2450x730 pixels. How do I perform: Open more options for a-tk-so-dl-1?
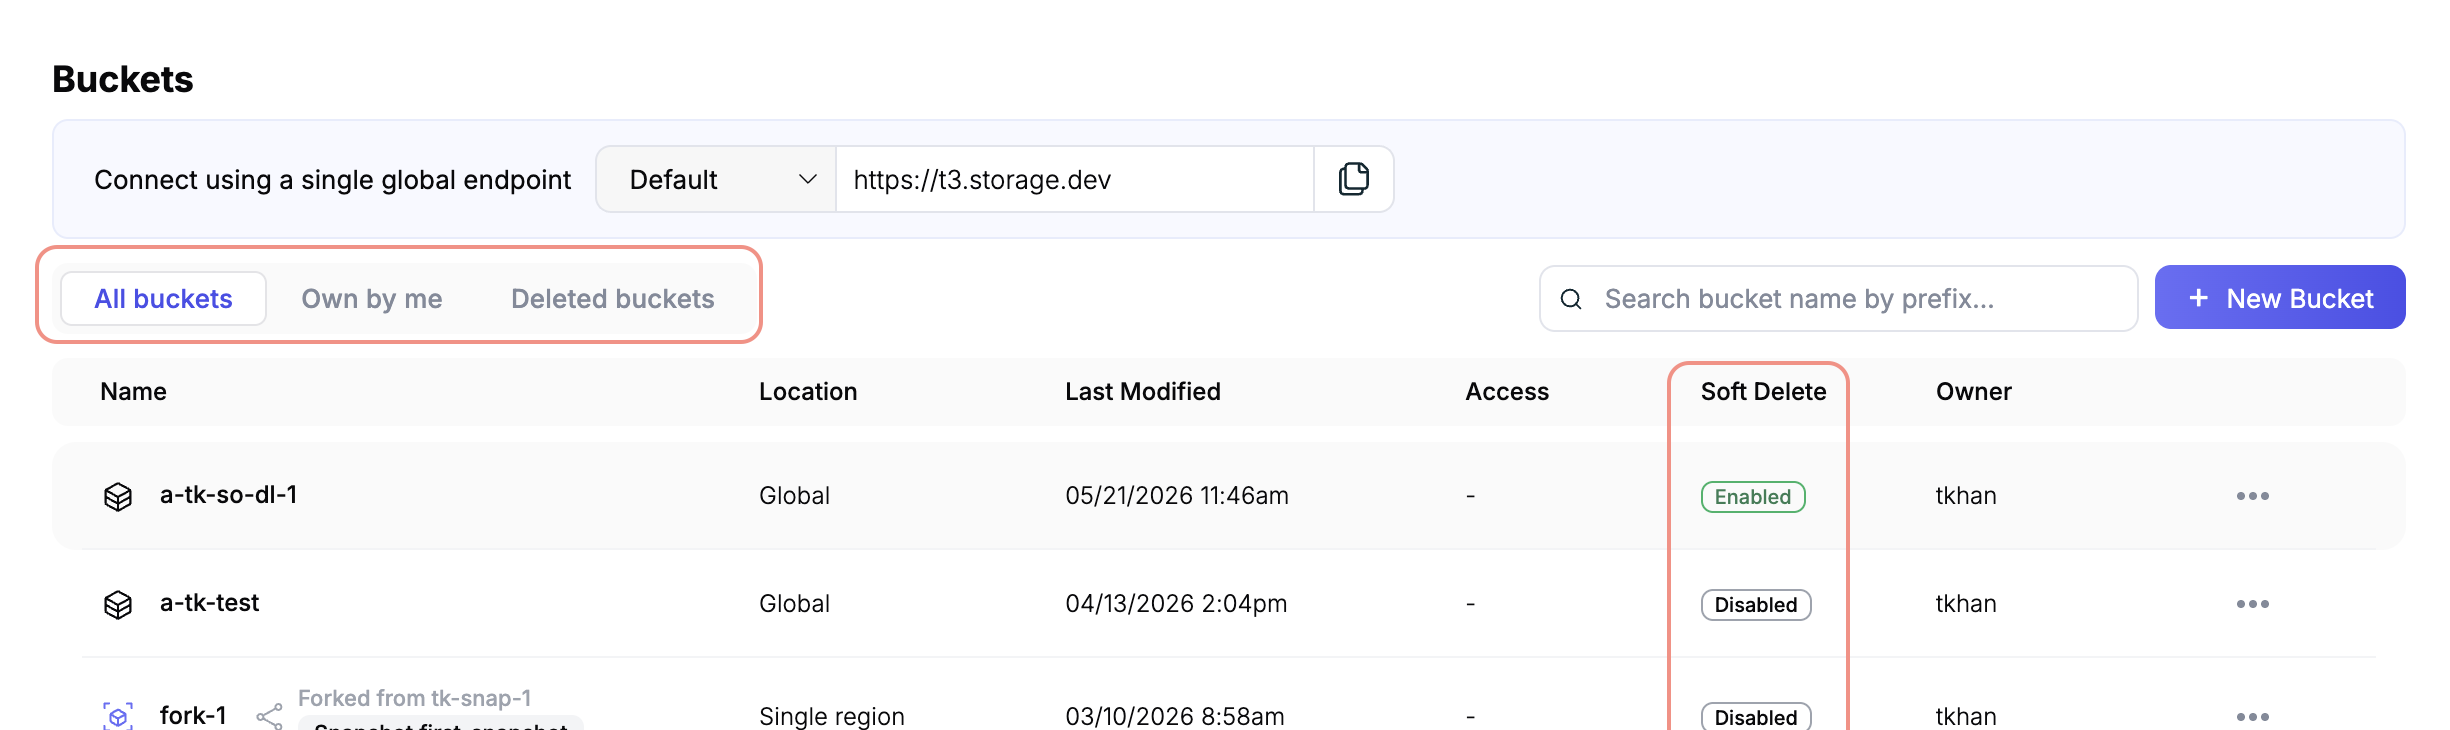(x=2252, y=496)
